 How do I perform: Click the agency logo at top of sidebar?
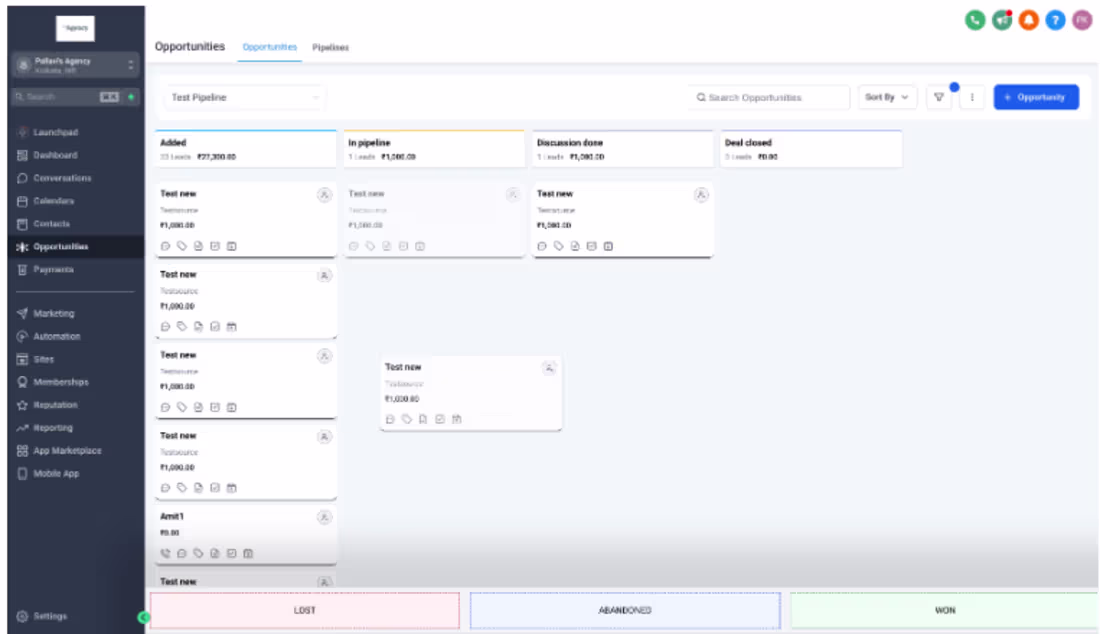[75, 28]
